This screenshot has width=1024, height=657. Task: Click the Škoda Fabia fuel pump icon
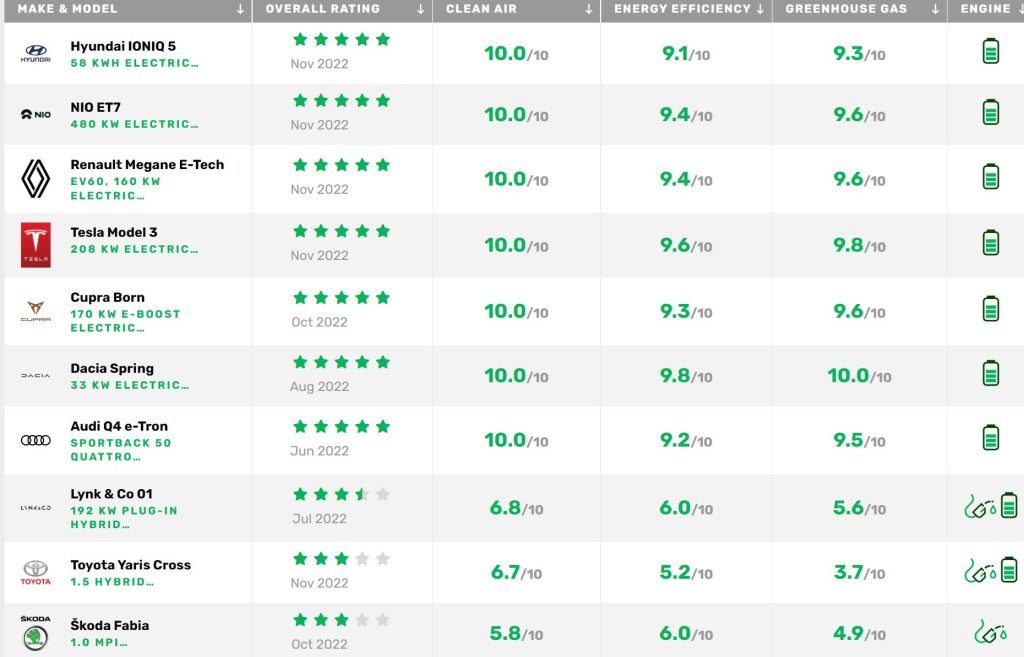tap(990, 632)
